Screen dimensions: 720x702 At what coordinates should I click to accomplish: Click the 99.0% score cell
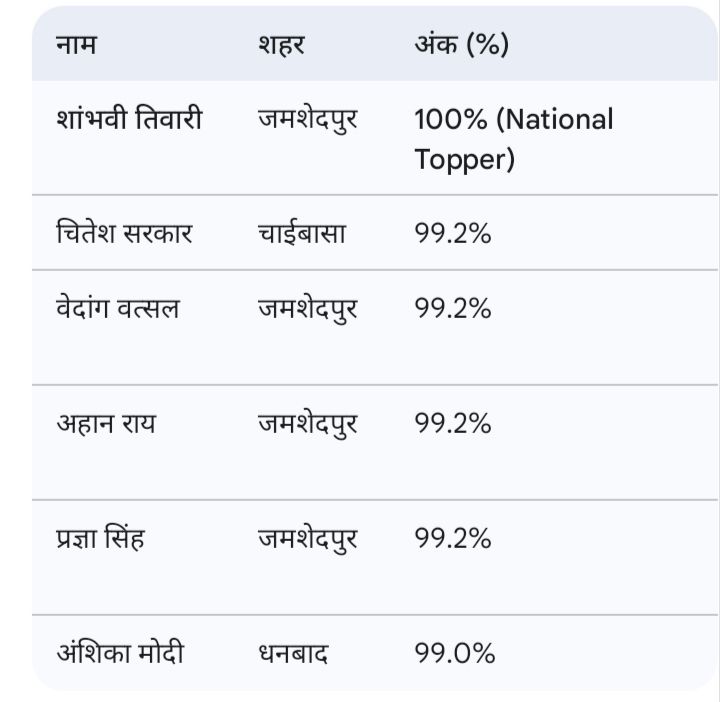455,654
